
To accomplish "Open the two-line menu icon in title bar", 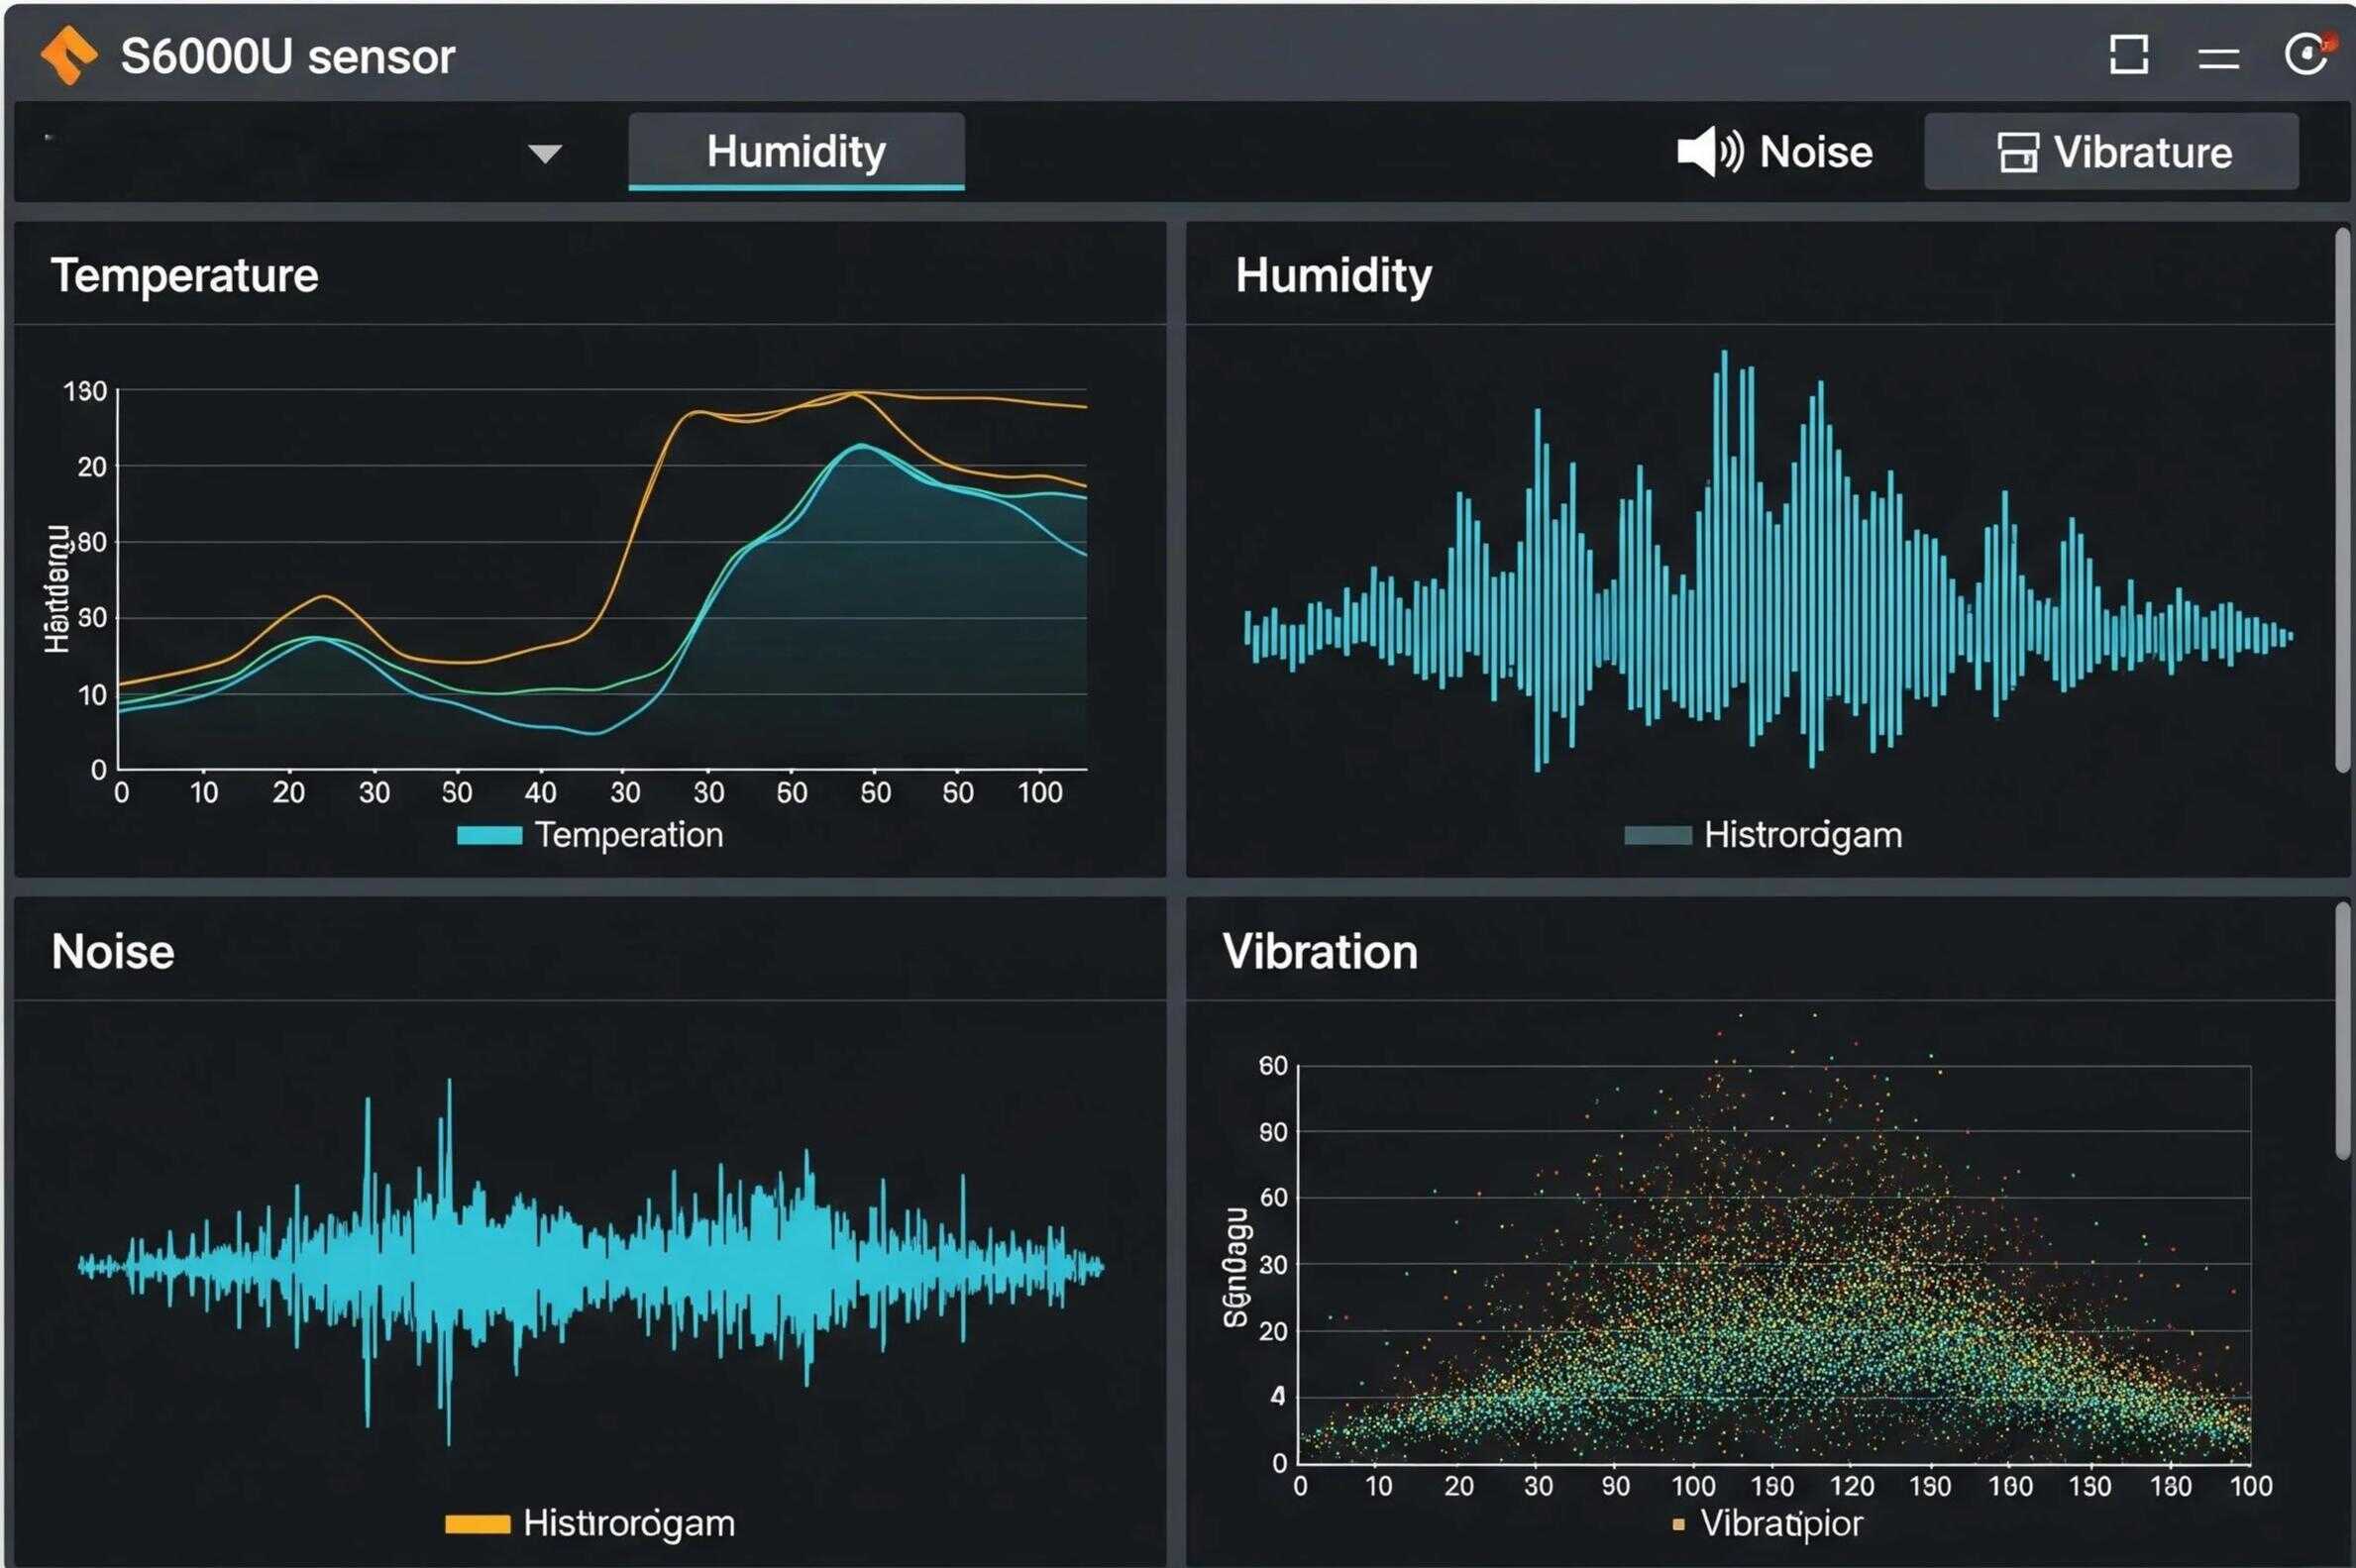I will pos(2218,58).
